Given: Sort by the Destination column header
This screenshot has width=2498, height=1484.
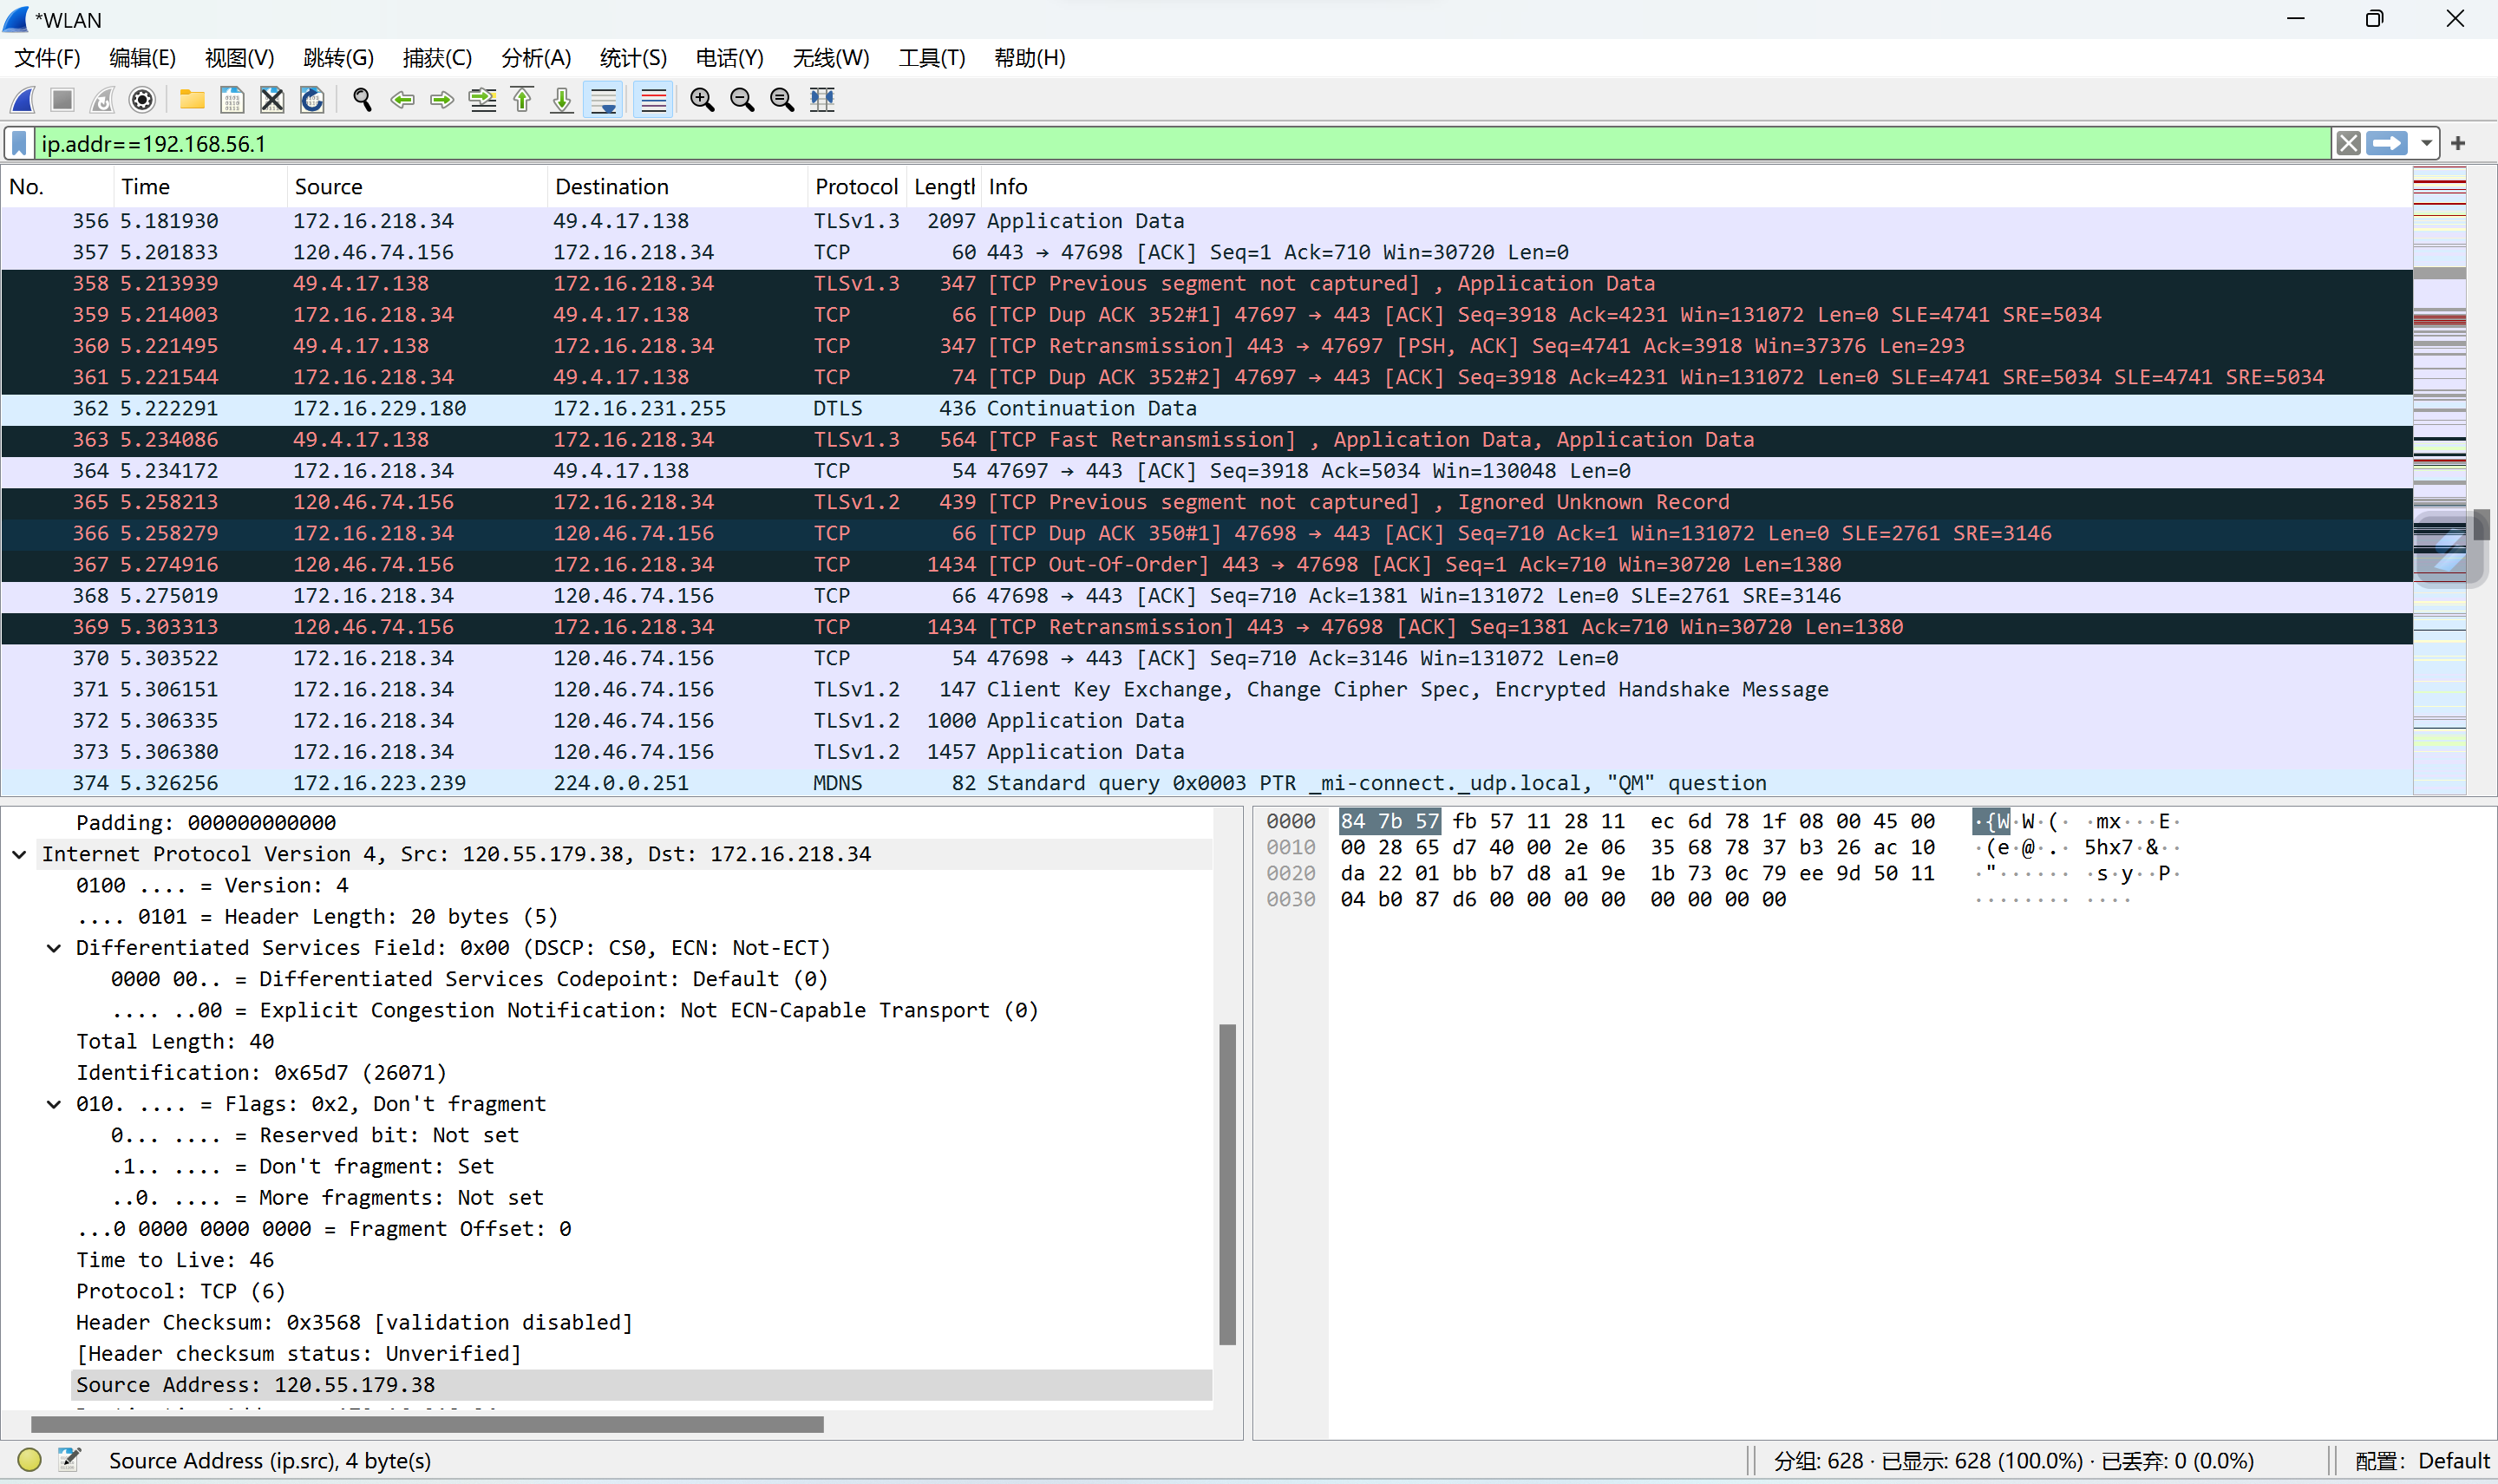Looking at the screenshot, I should click(x=677, y=187).
